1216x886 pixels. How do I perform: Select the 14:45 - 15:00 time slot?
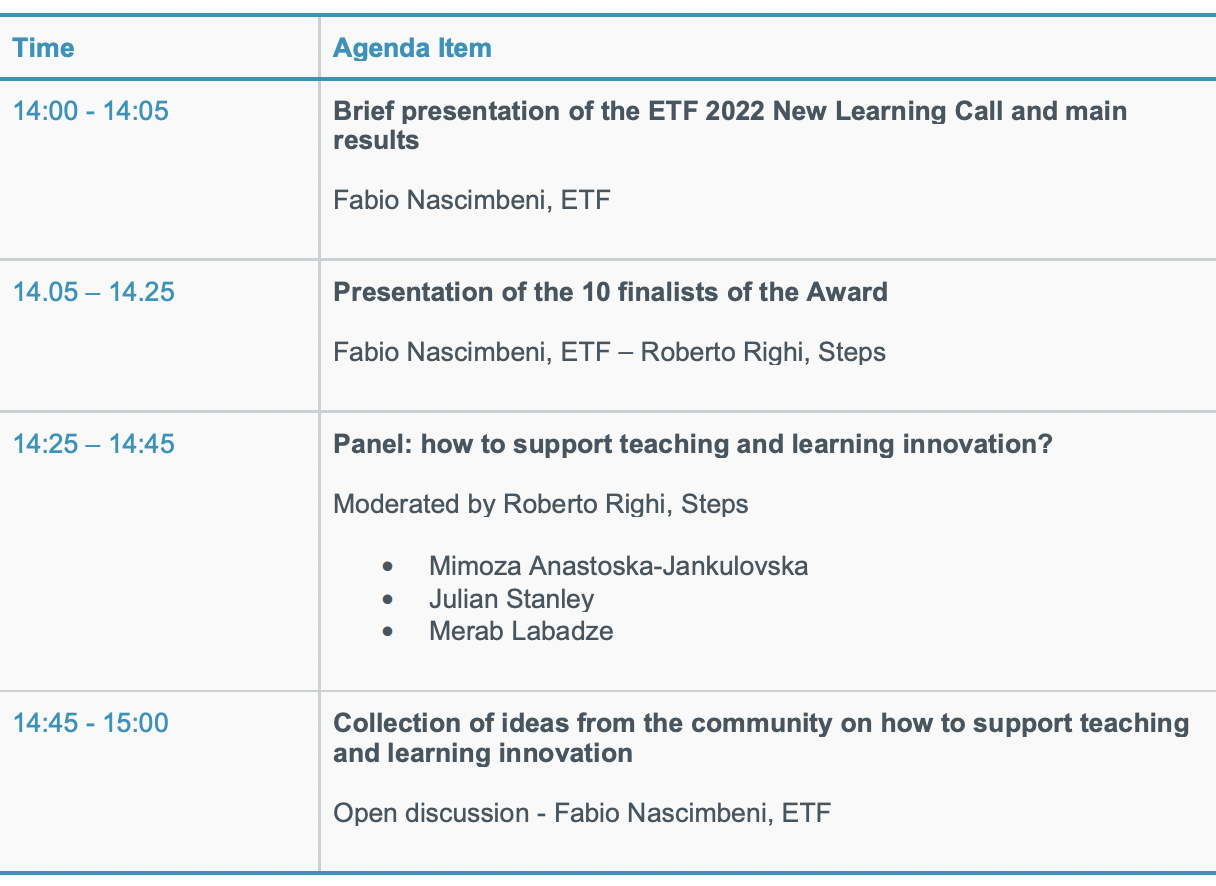[91, 723]
